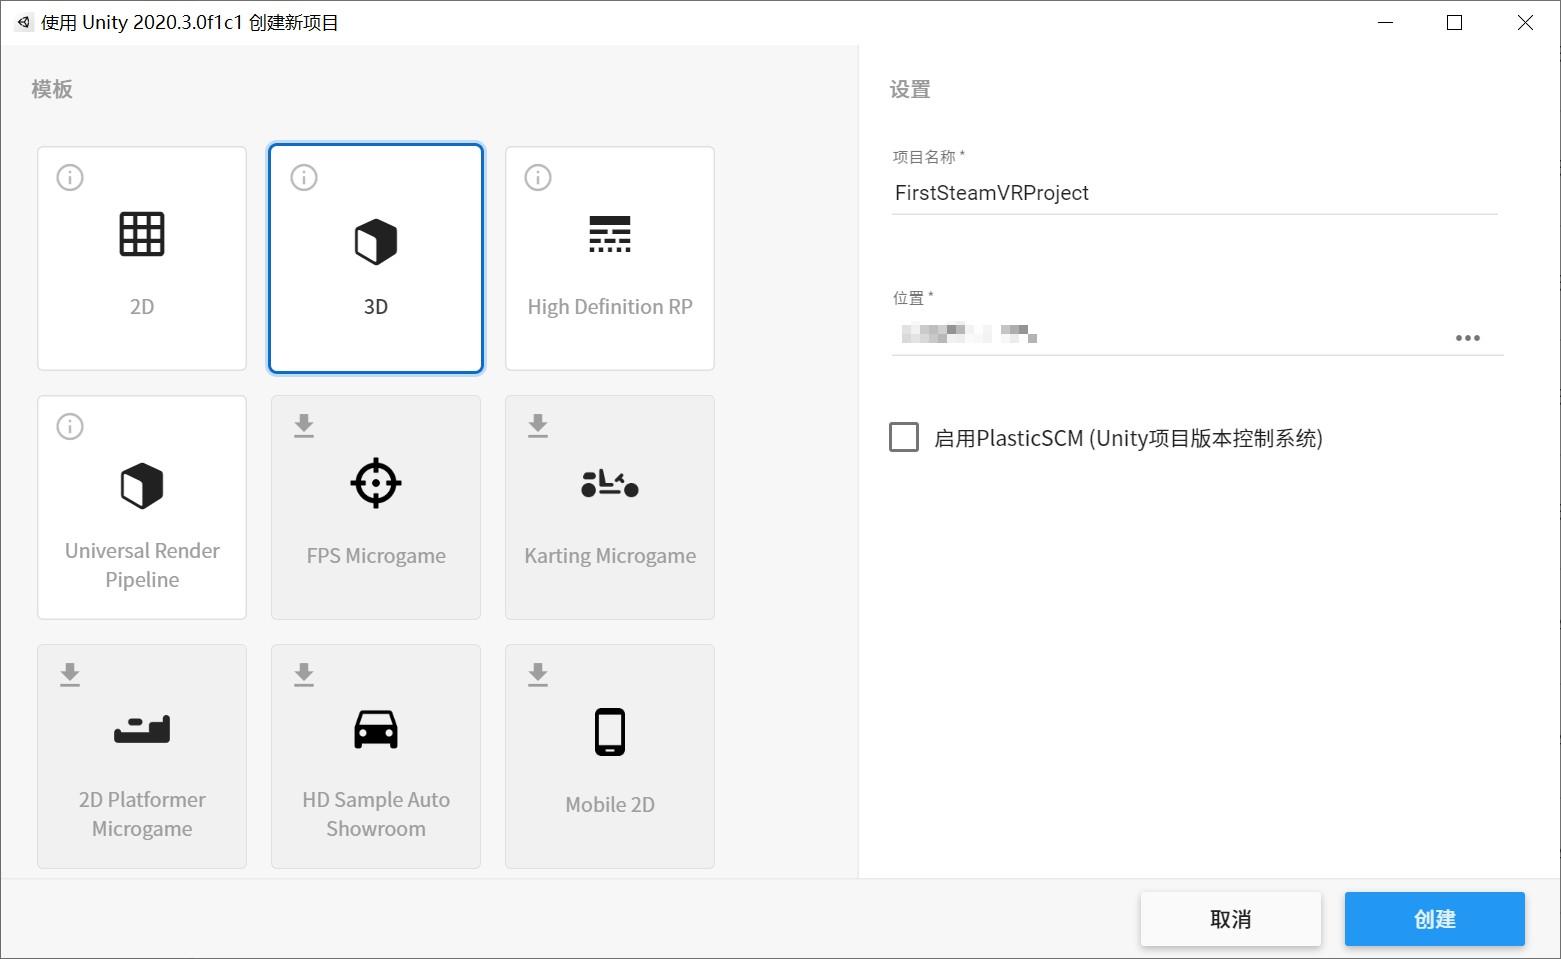The width and height of the screenshot is (1561, 959).
Task: Click the 2D template label text
Action: [142, 307]
